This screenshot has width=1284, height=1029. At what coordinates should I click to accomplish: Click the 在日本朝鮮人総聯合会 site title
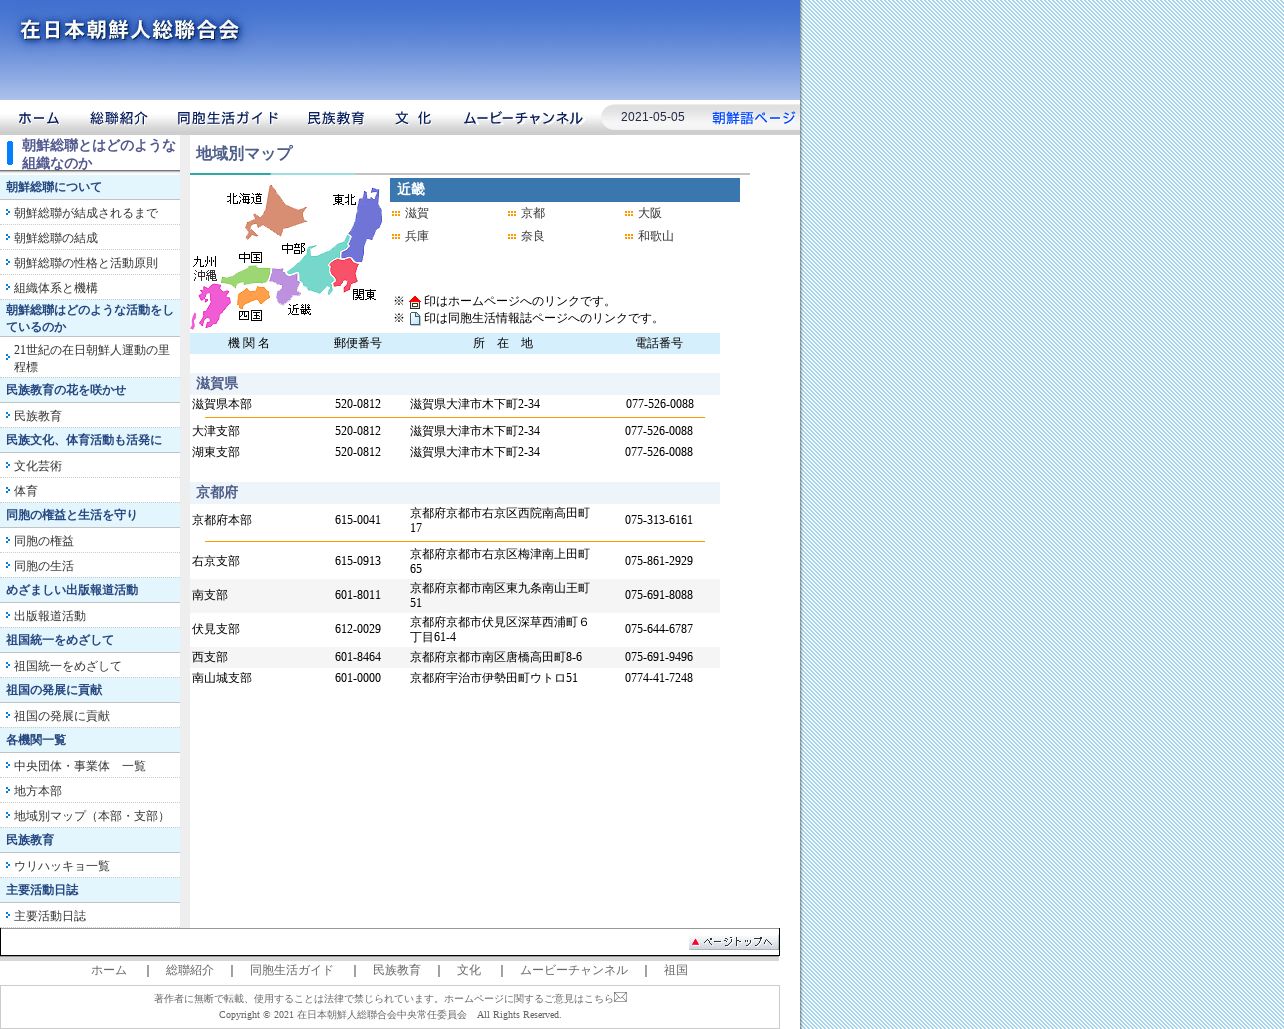[130, 30]
